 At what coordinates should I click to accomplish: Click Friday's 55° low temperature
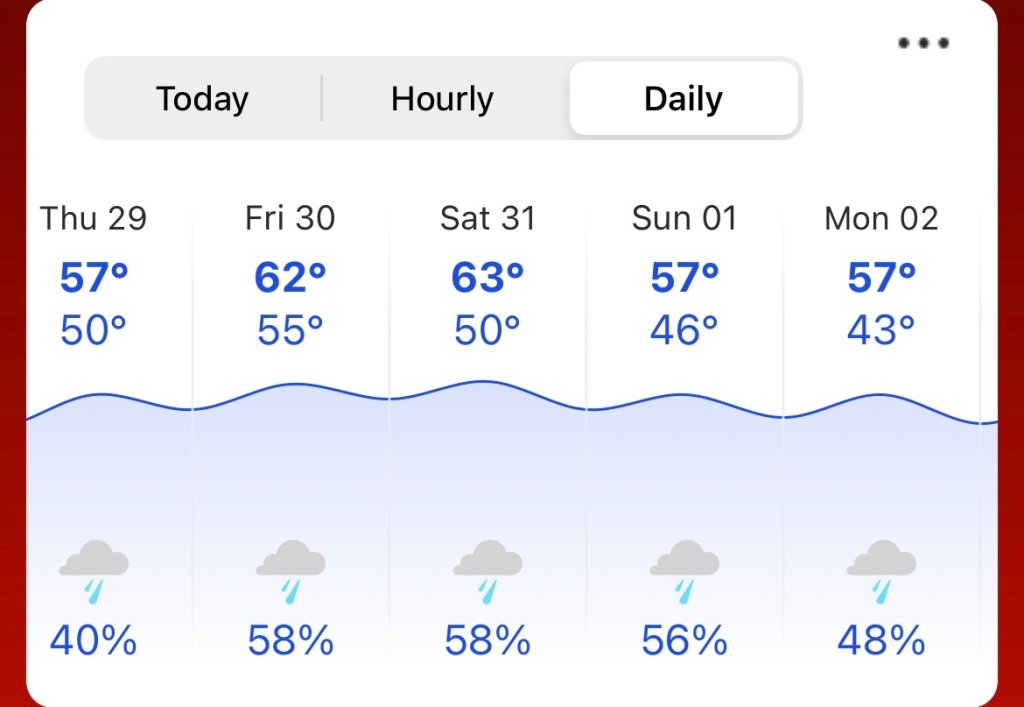pyautogui.click(x=290, y=330)
